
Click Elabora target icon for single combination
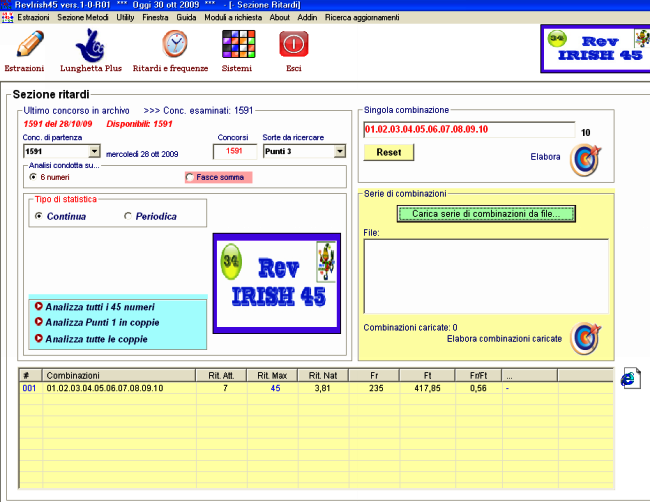[585, 160]
